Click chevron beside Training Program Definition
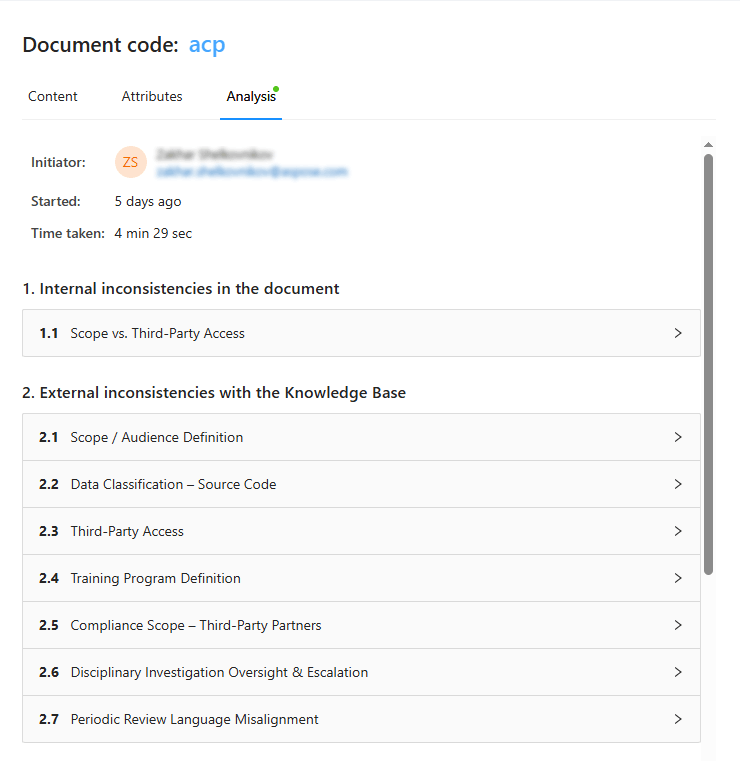 [x=678, y=578]
